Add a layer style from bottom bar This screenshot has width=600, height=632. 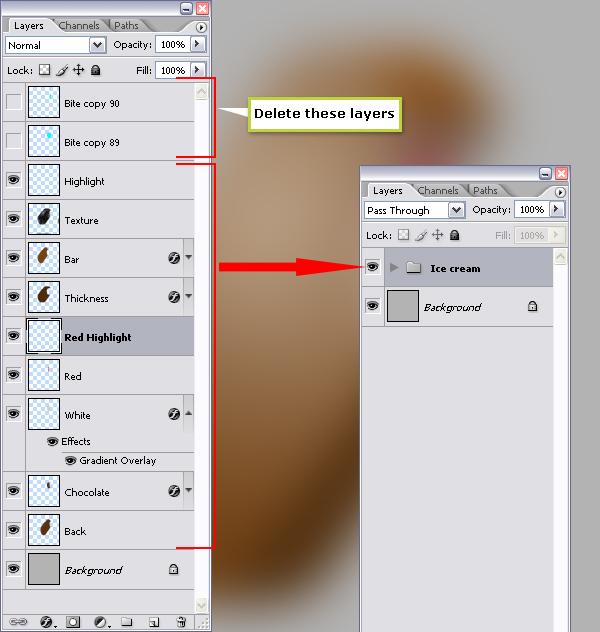47,622
